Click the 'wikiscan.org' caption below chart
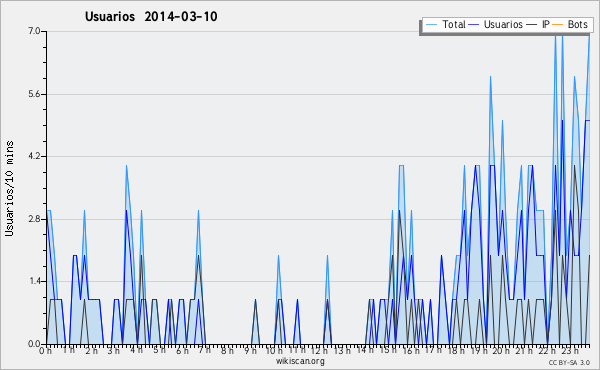Viewport: 600px width, 370px height. (300, 361)
